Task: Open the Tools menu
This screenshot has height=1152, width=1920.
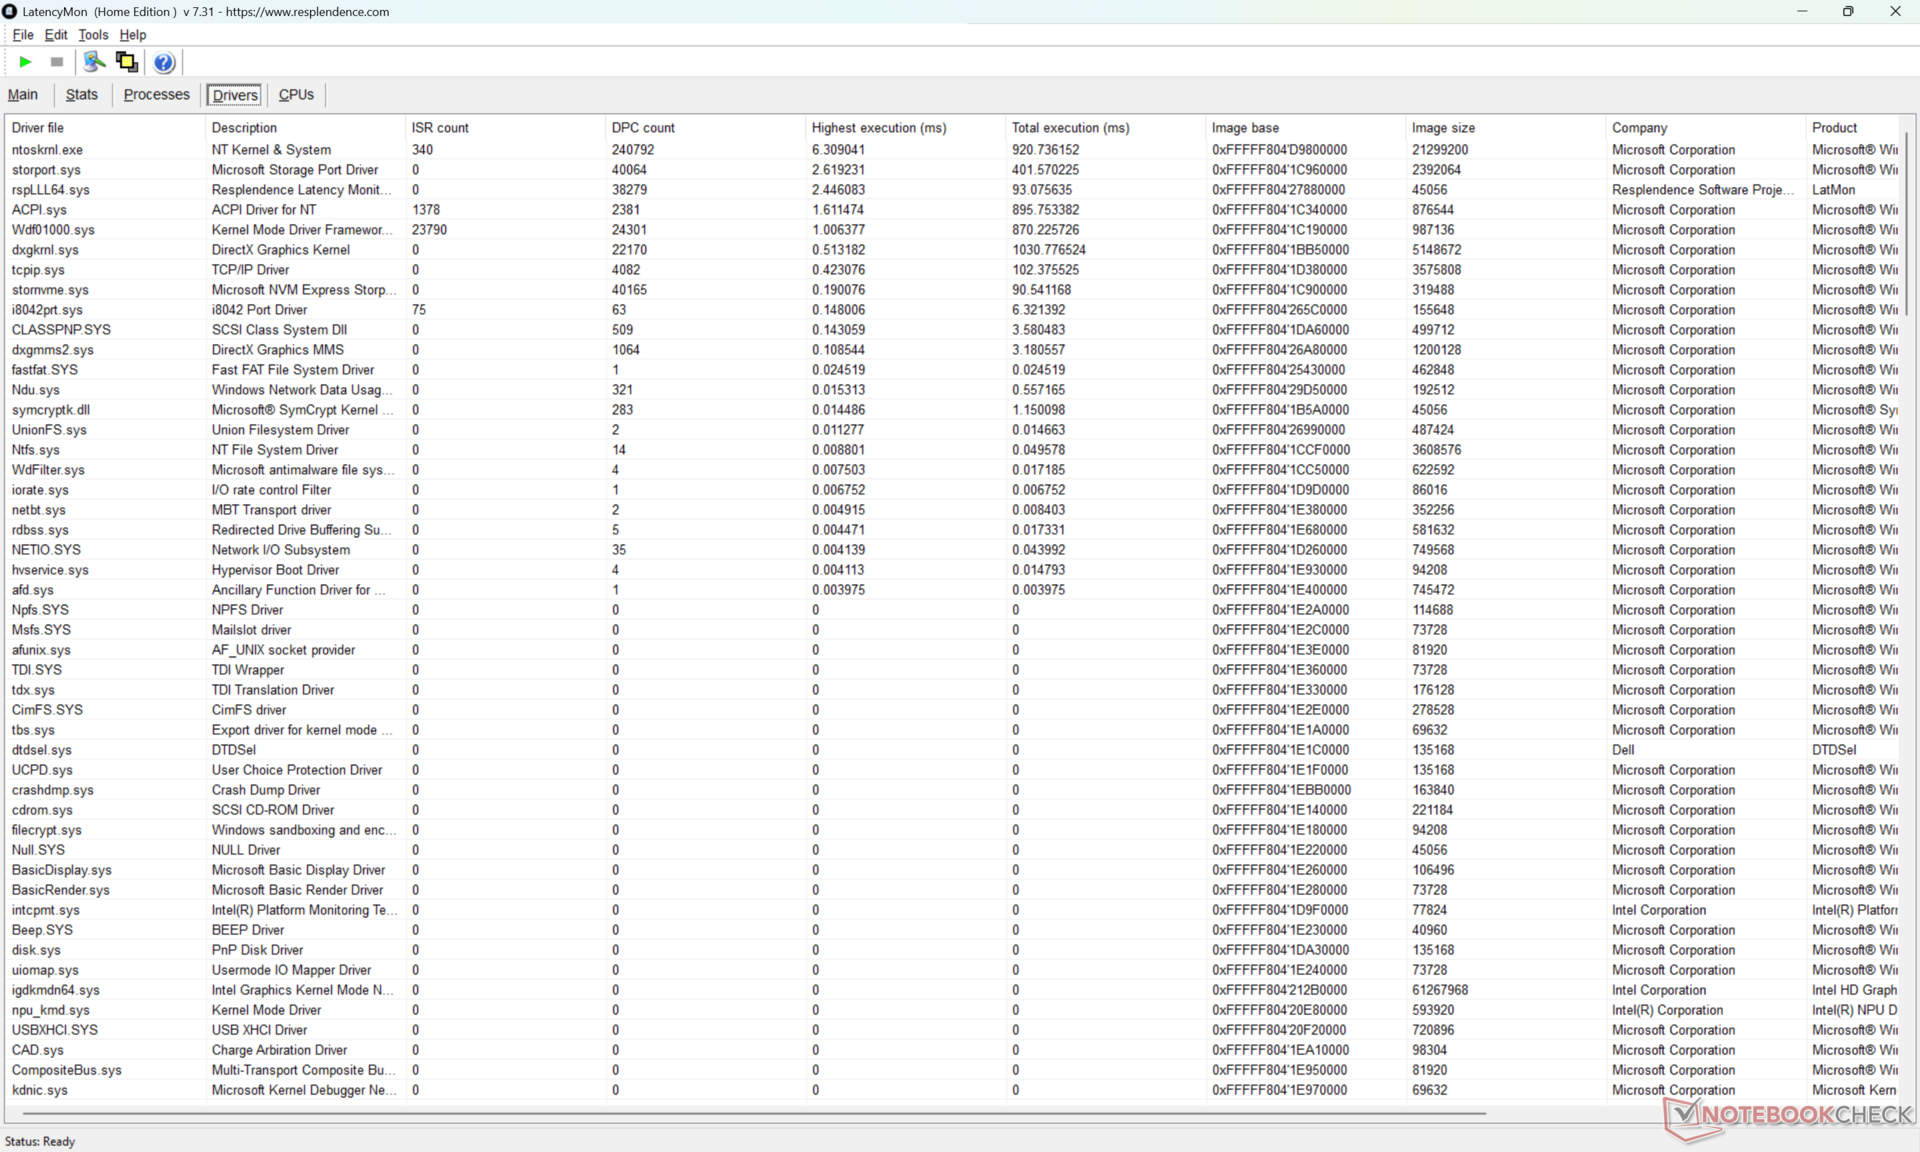Action: pos(93,35)
